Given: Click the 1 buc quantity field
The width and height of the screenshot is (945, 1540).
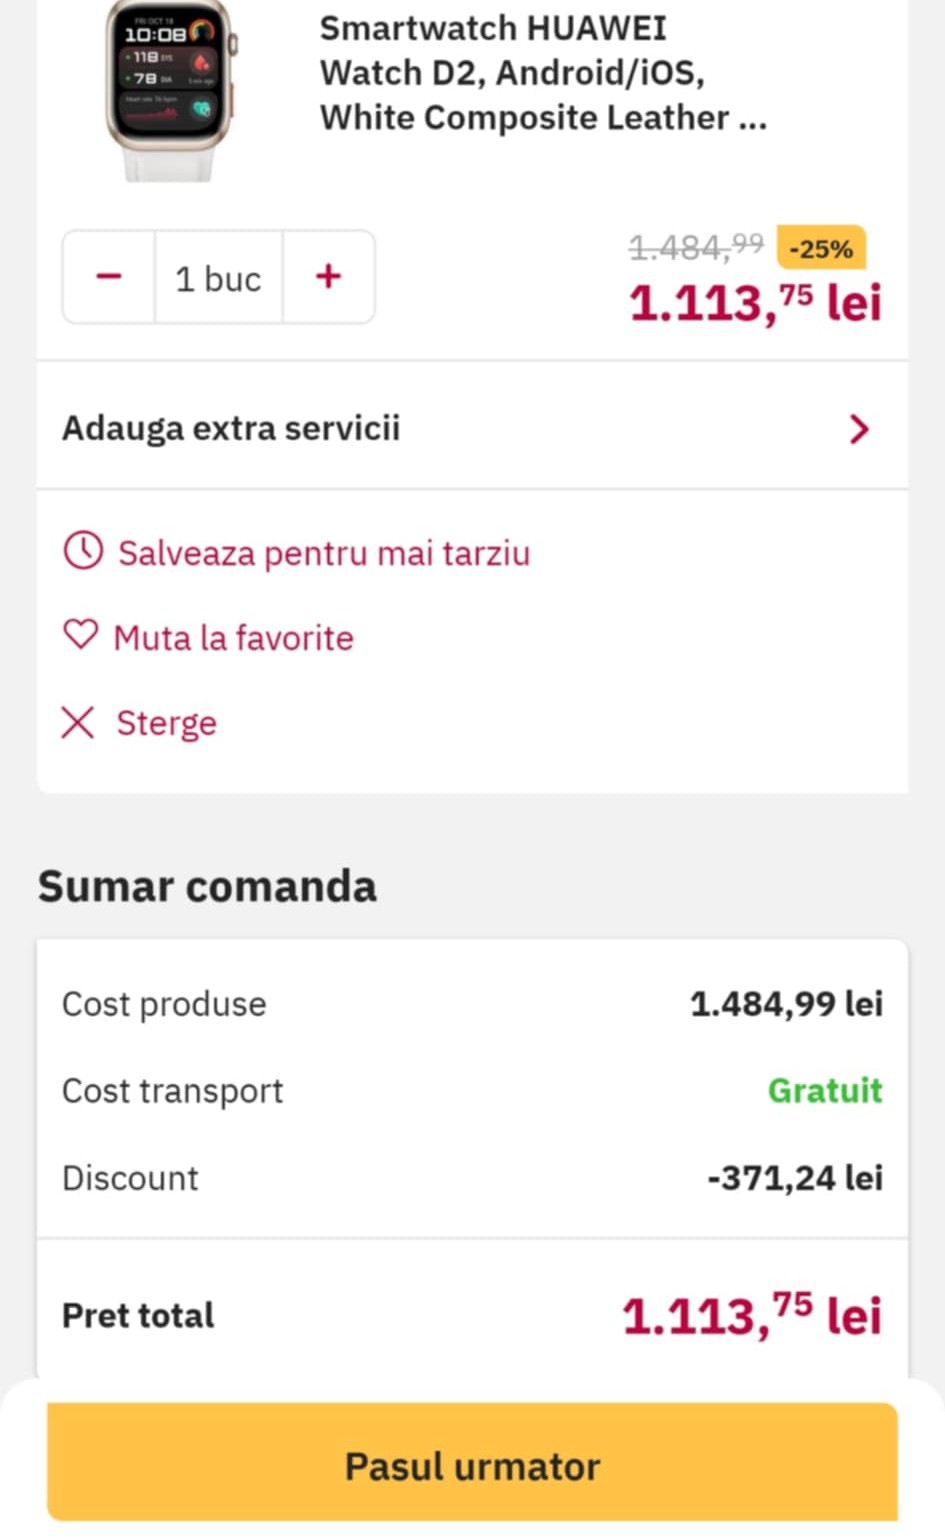Looking at the screenshot, I should click(x=218, y=278).
